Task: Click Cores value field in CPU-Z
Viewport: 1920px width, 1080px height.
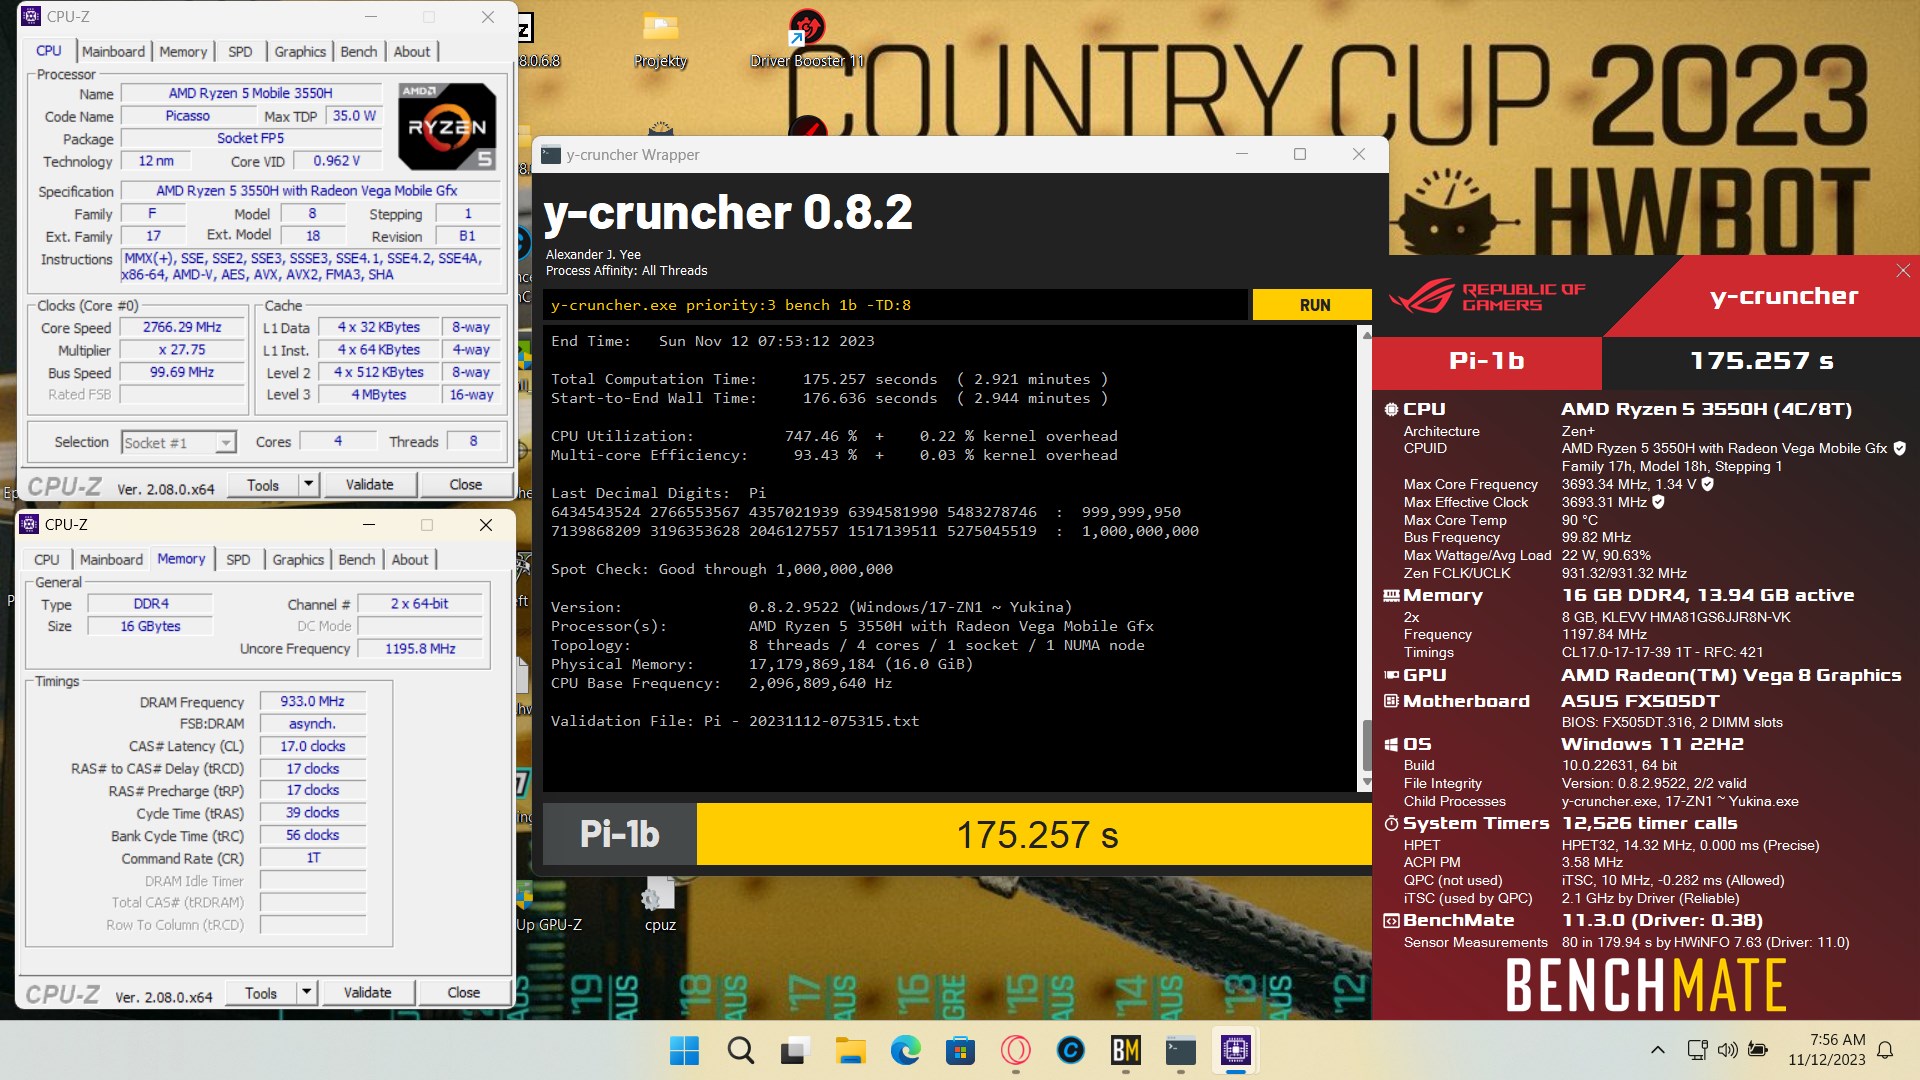Action: coord(338,441)
